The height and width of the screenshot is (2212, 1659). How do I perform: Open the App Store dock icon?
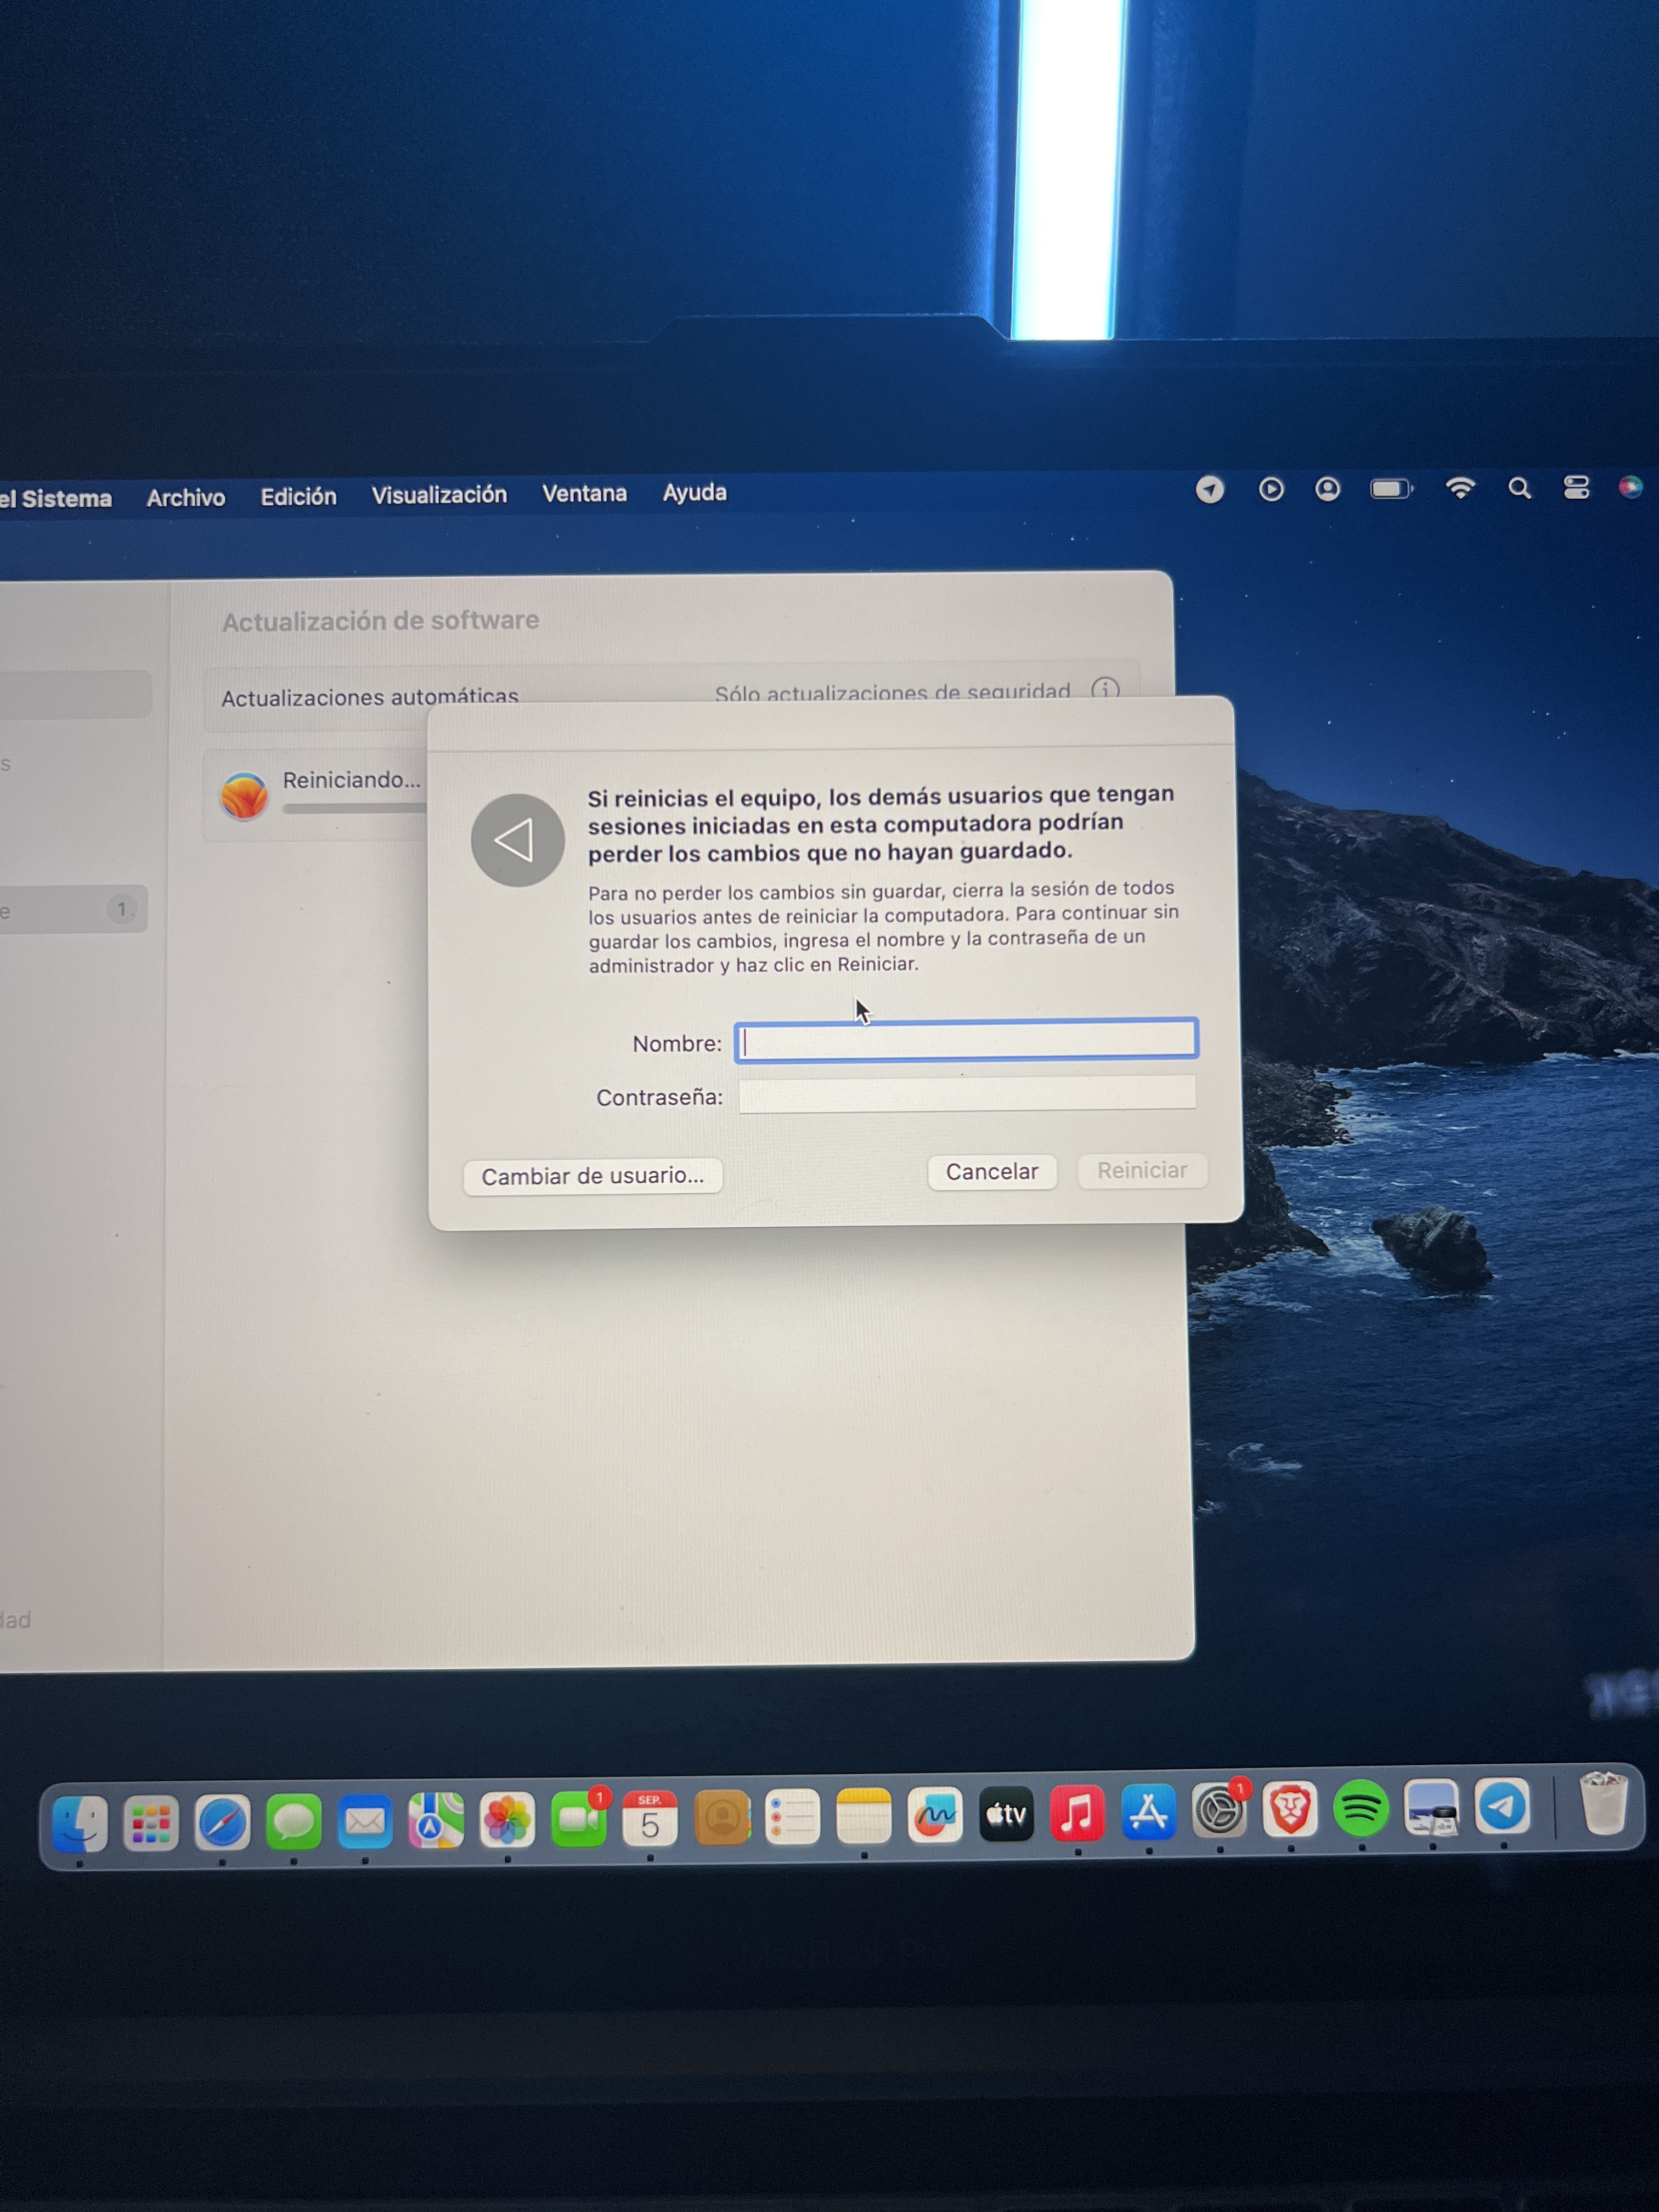point(1147,1812)
